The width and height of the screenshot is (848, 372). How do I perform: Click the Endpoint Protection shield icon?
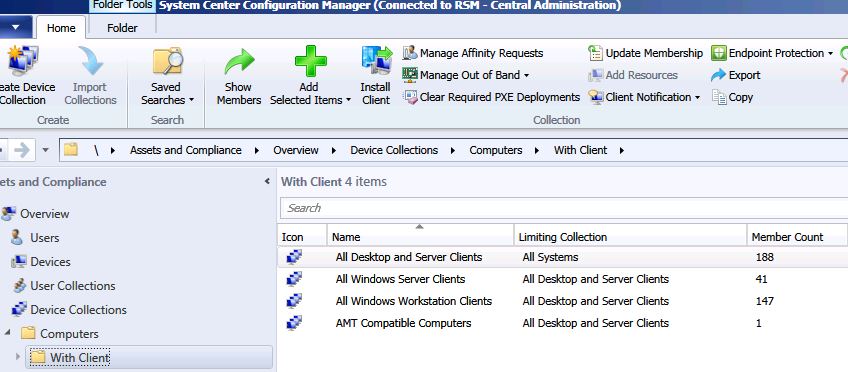(719, 53)
